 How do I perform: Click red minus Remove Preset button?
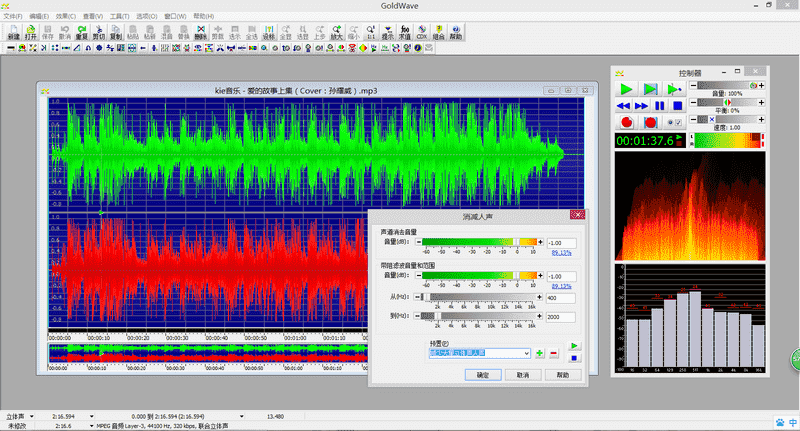554,353
